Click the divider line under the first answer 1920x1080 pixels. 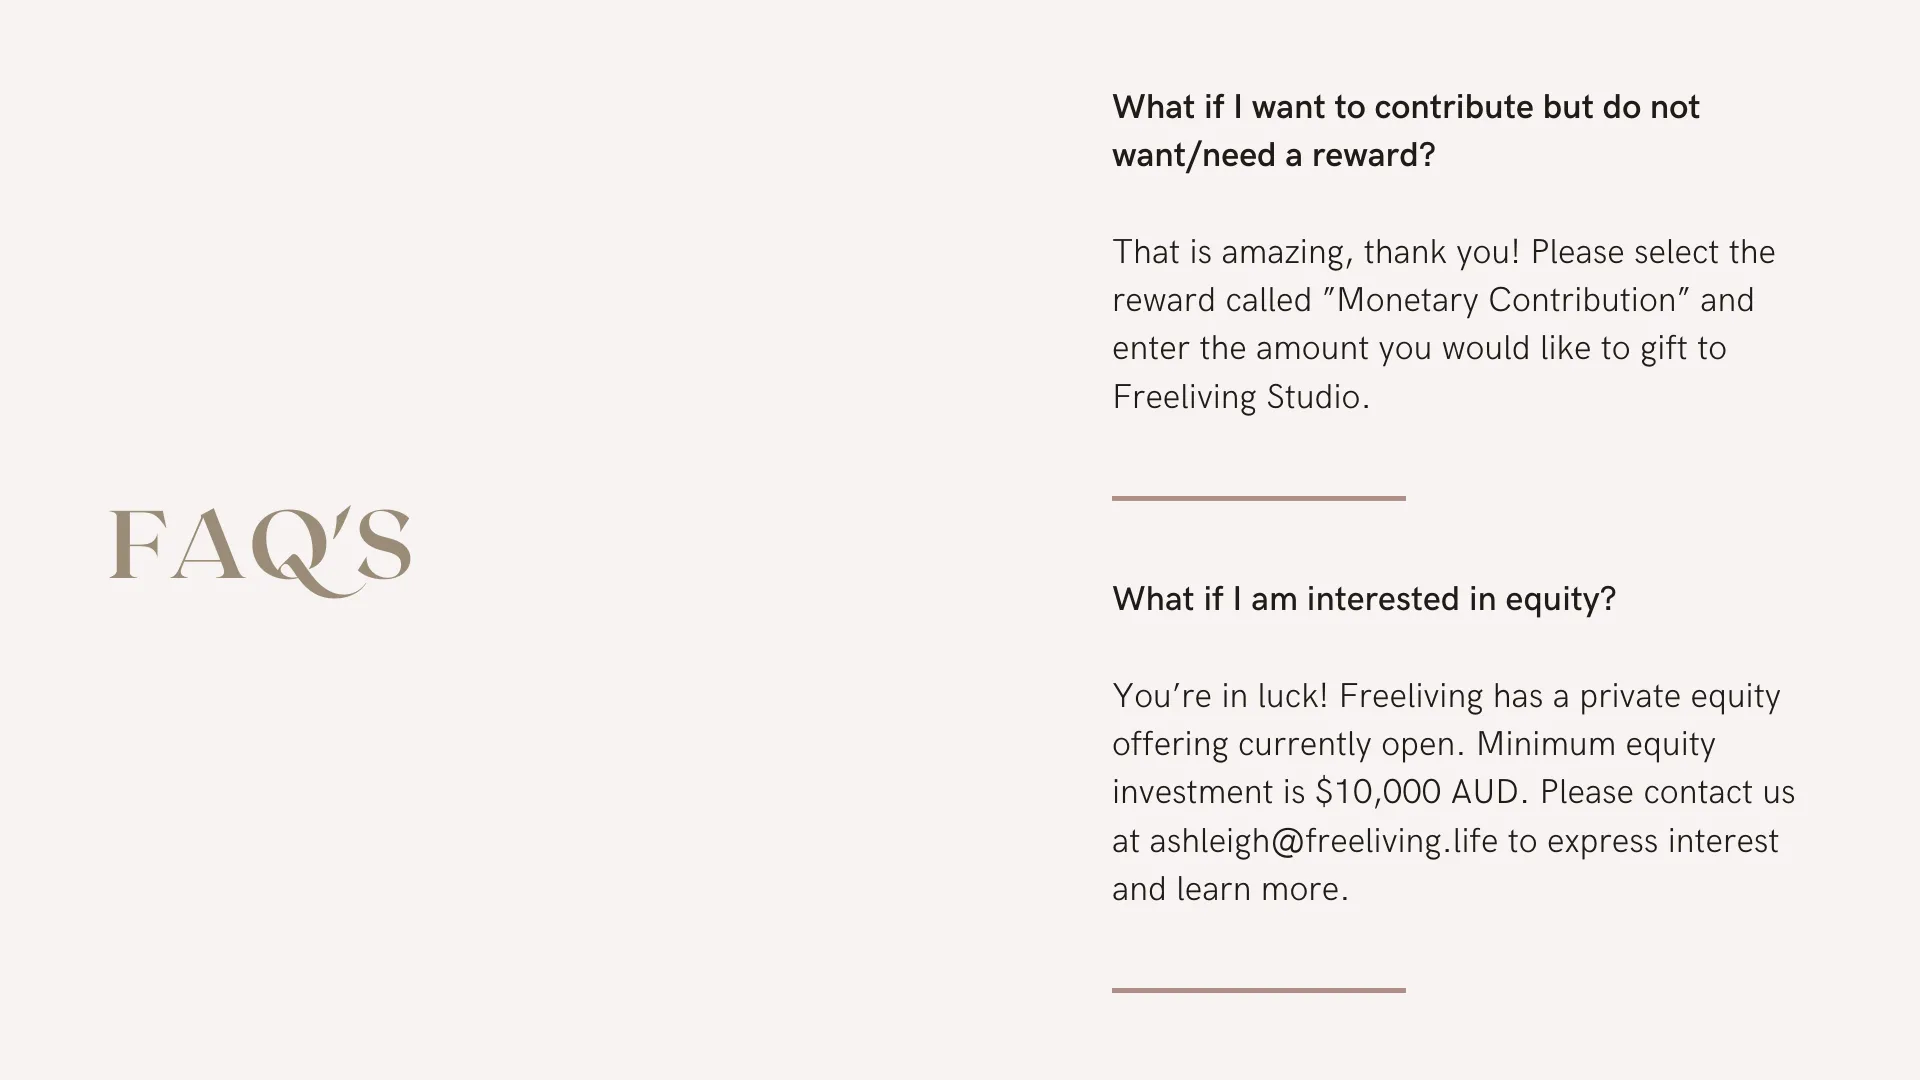coord(1259,498)
